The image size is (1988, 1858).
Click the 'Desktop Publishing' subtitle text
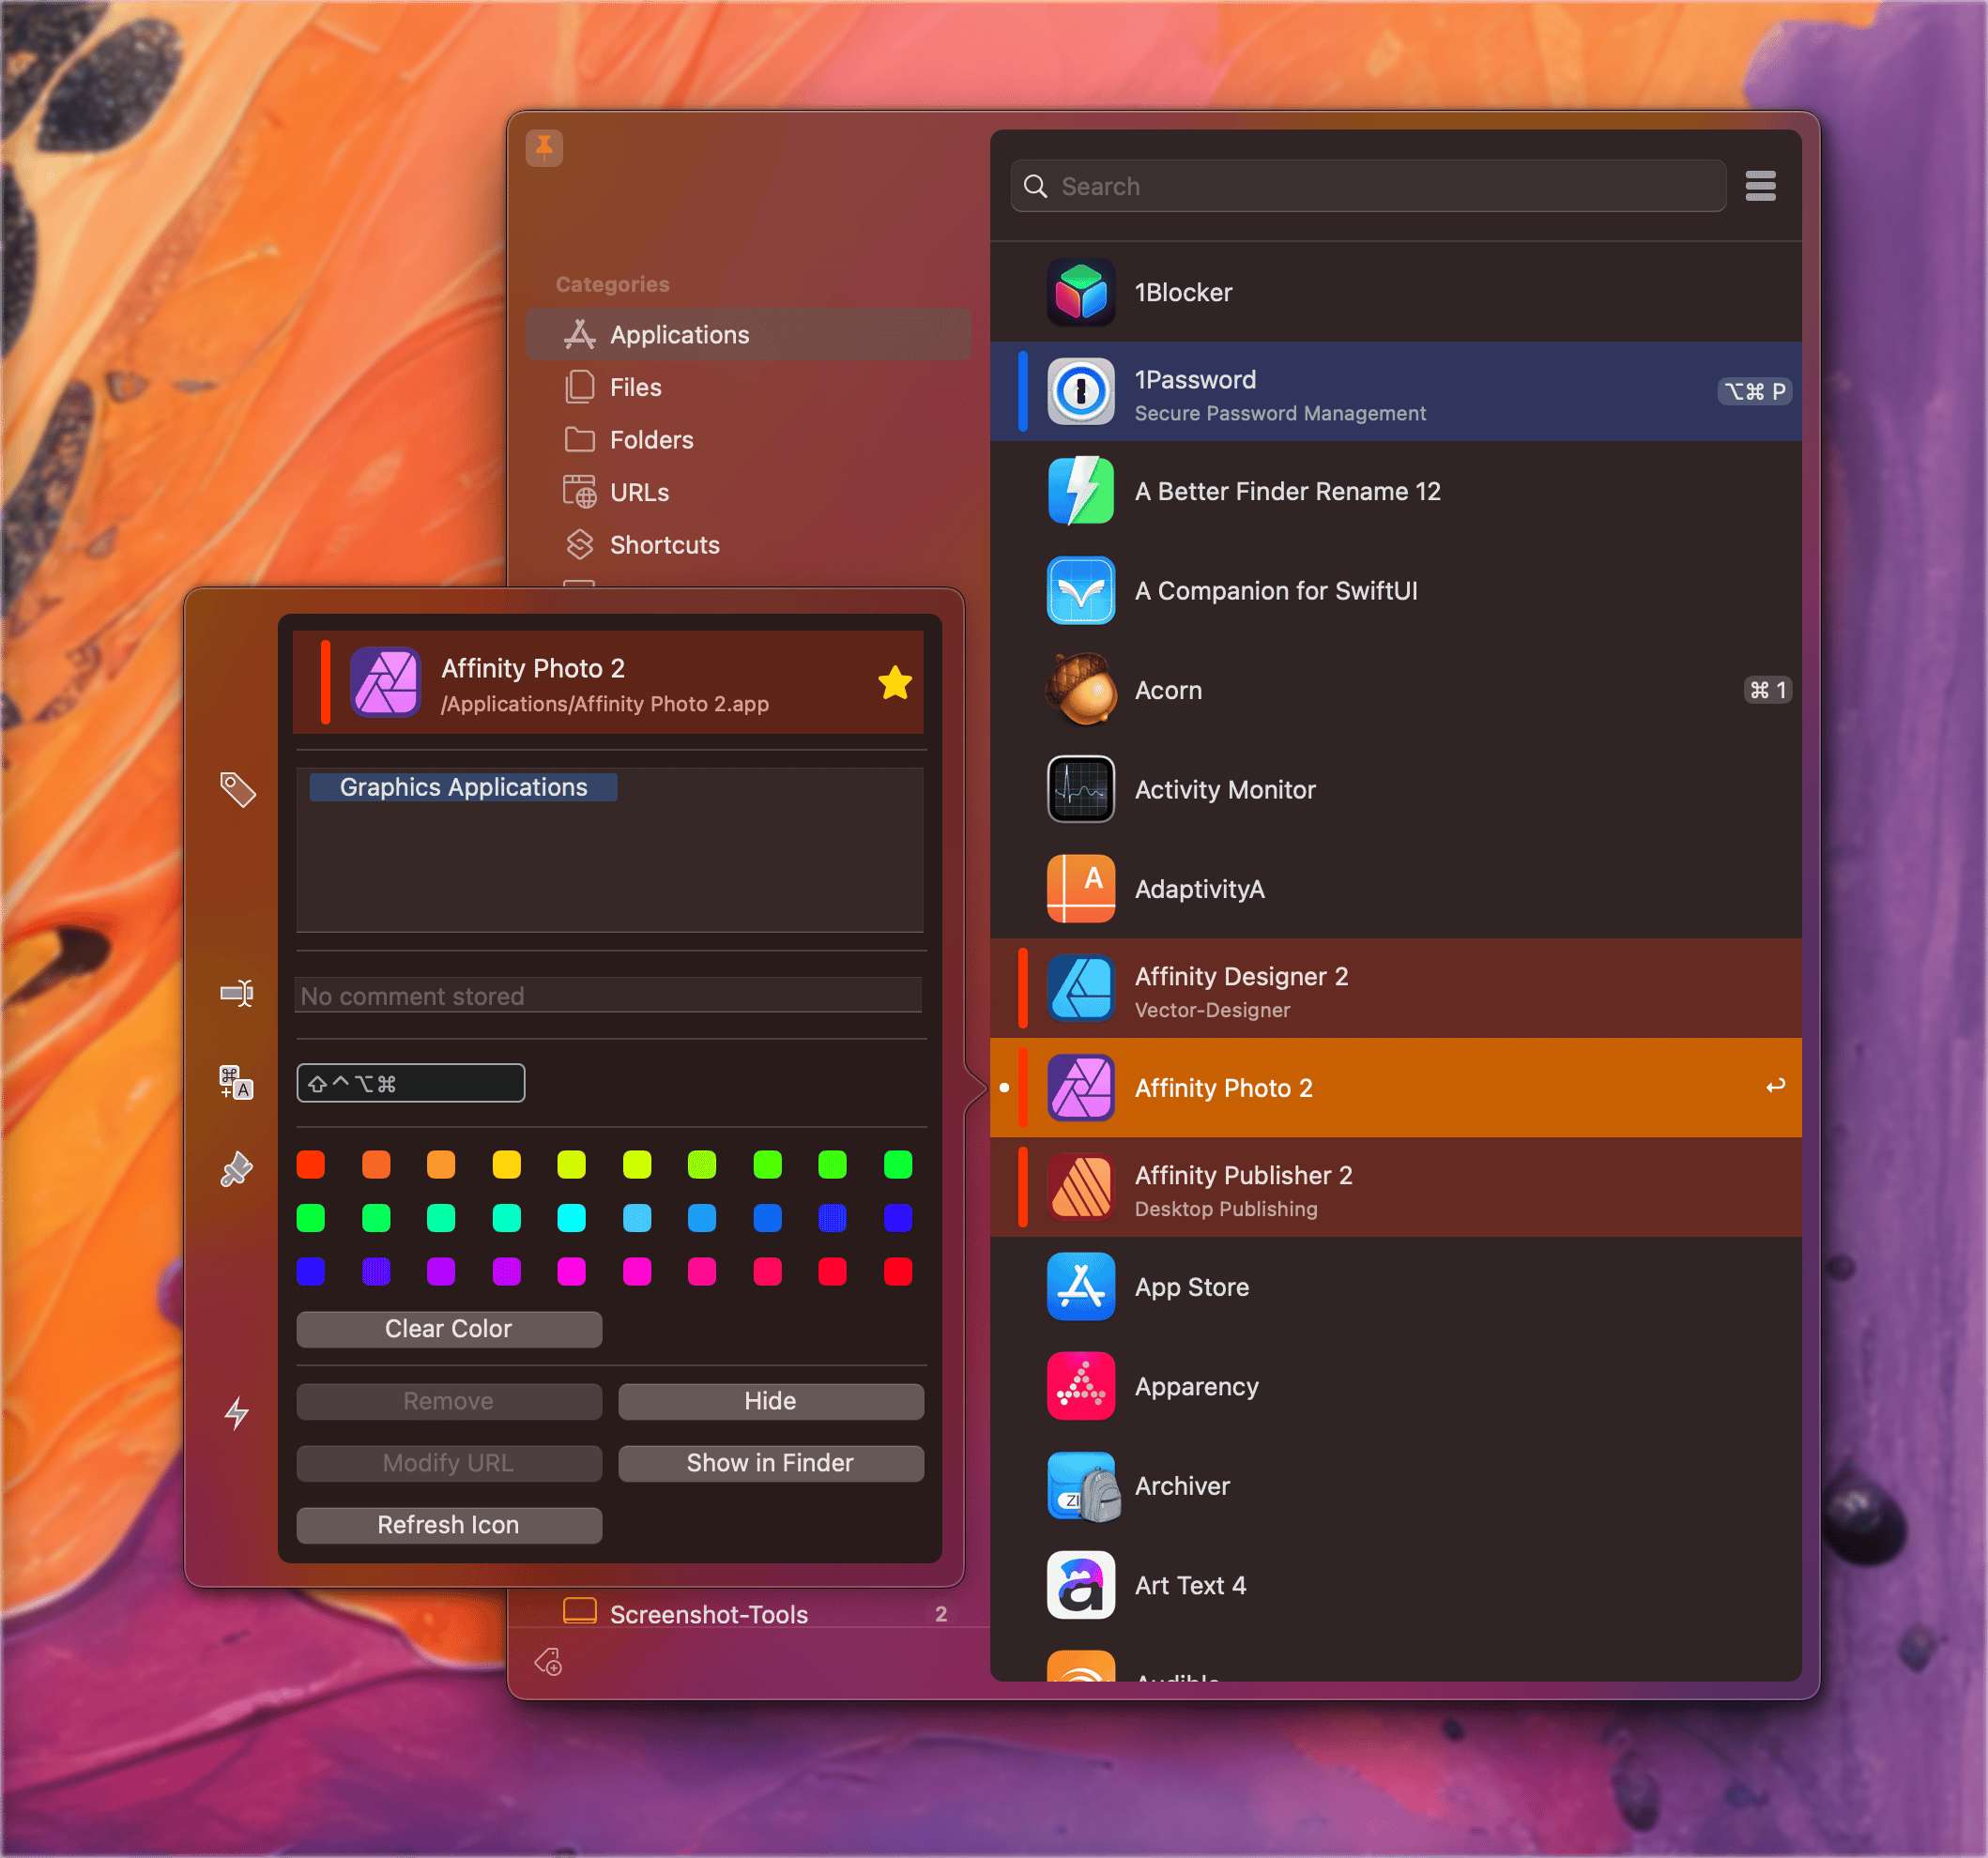1226,1209
